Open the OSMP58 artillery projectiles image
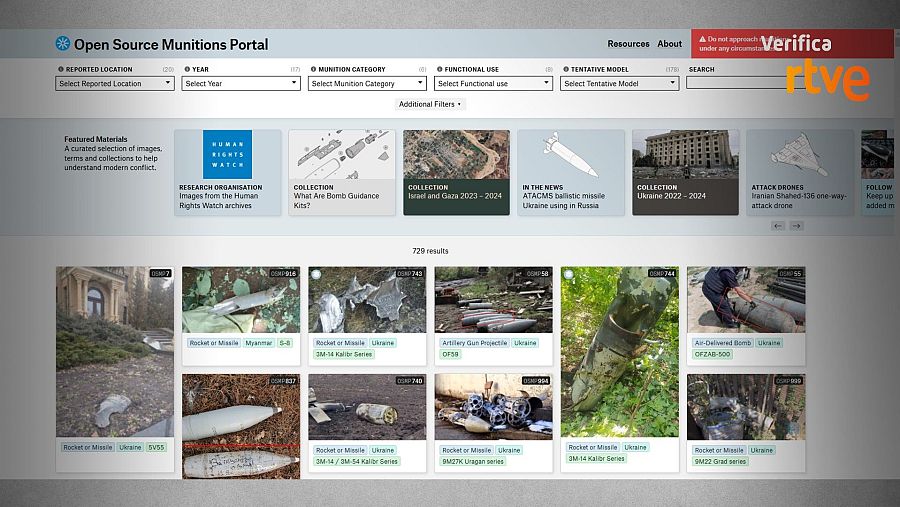The width and height of the screenshot is (900, 507). coord(494,300)
